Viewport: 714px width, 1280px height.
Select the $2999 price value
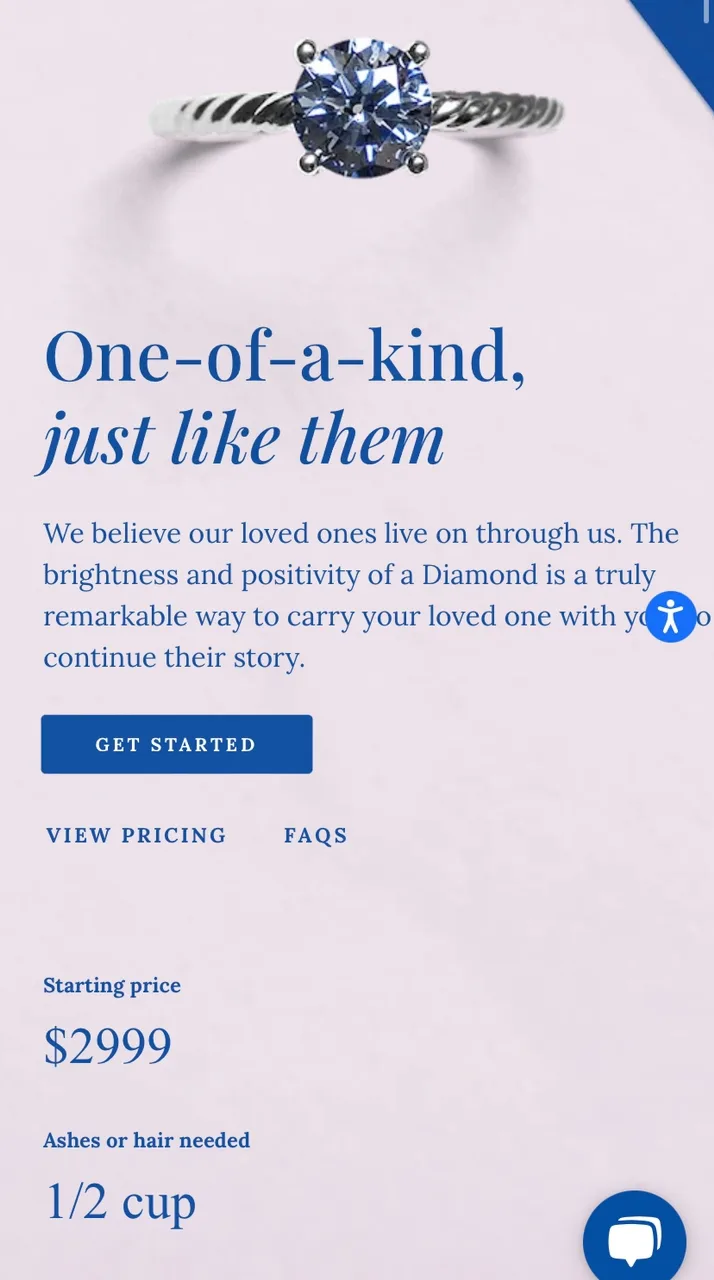pos(108,1045)
